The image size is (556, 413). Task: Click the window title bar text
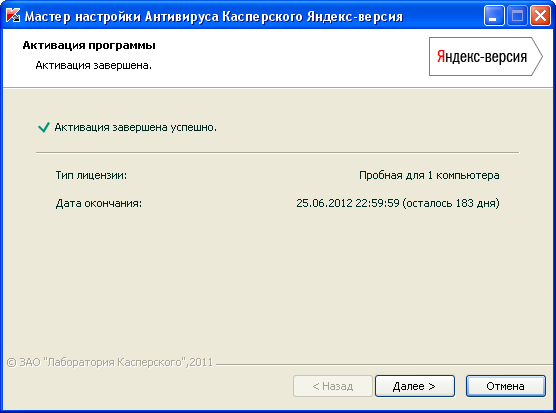[x=213, y=17]
